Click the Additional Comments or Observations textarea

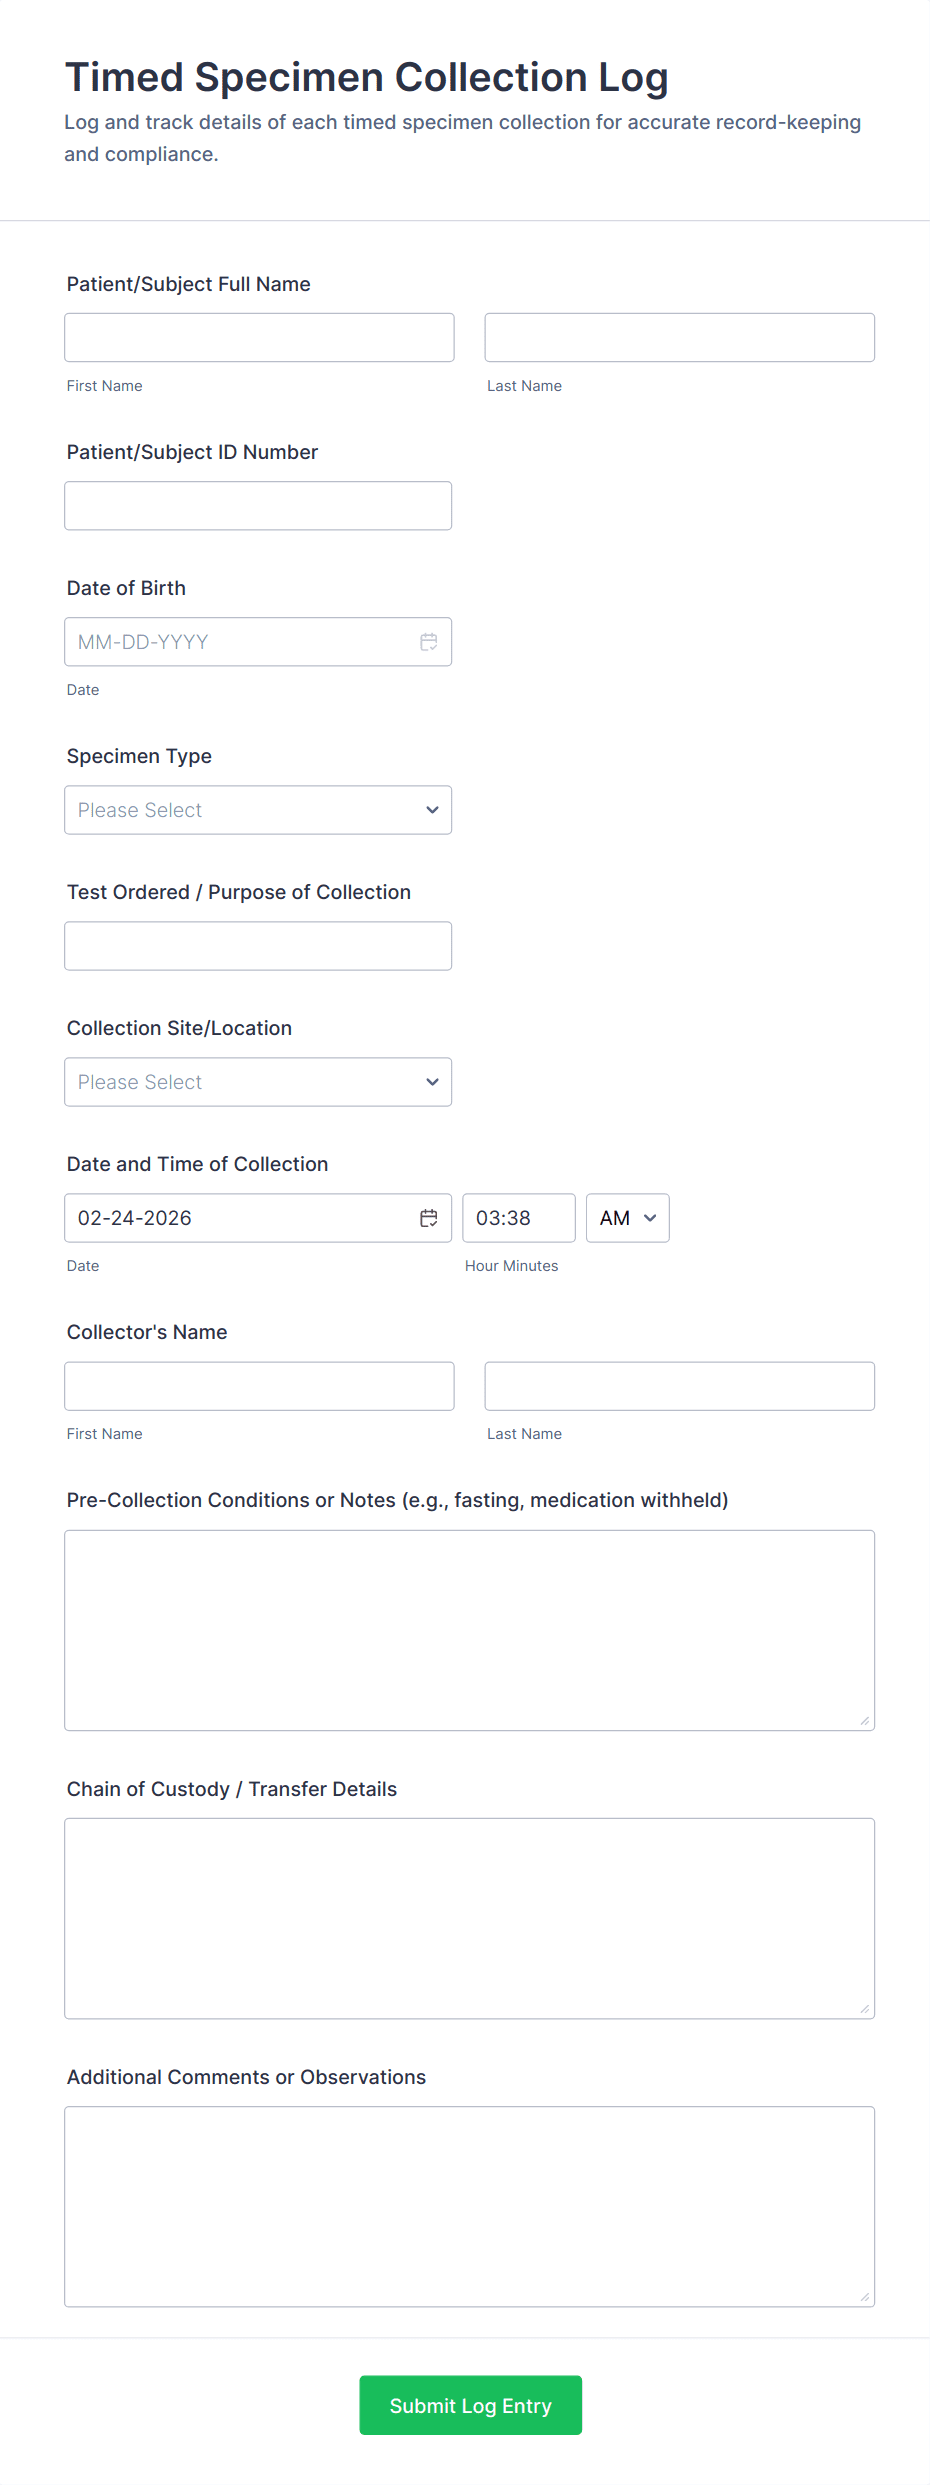pos(469,2206)
